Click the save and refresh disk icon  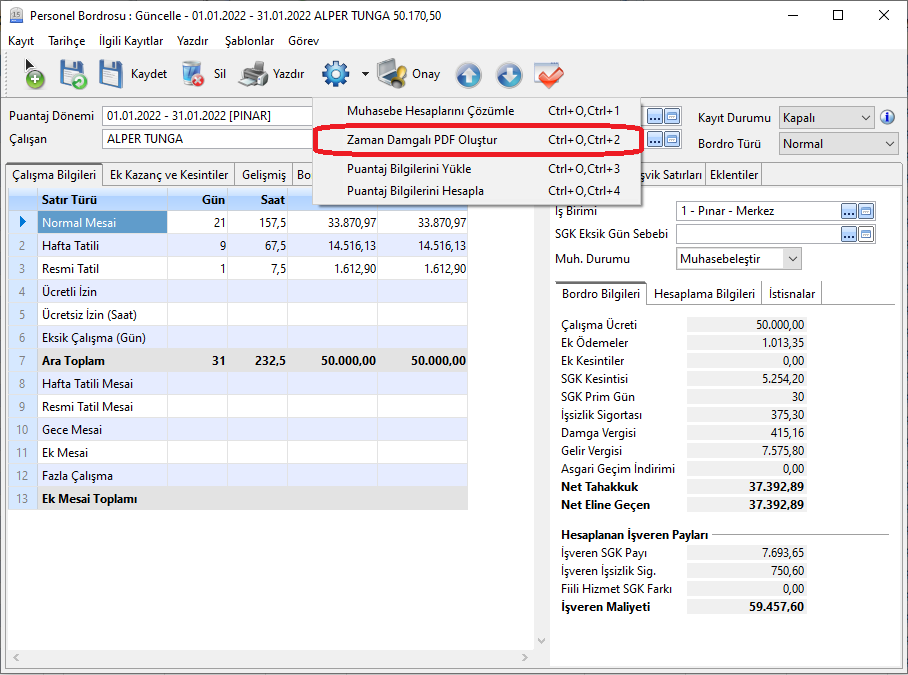pos(73,74)
